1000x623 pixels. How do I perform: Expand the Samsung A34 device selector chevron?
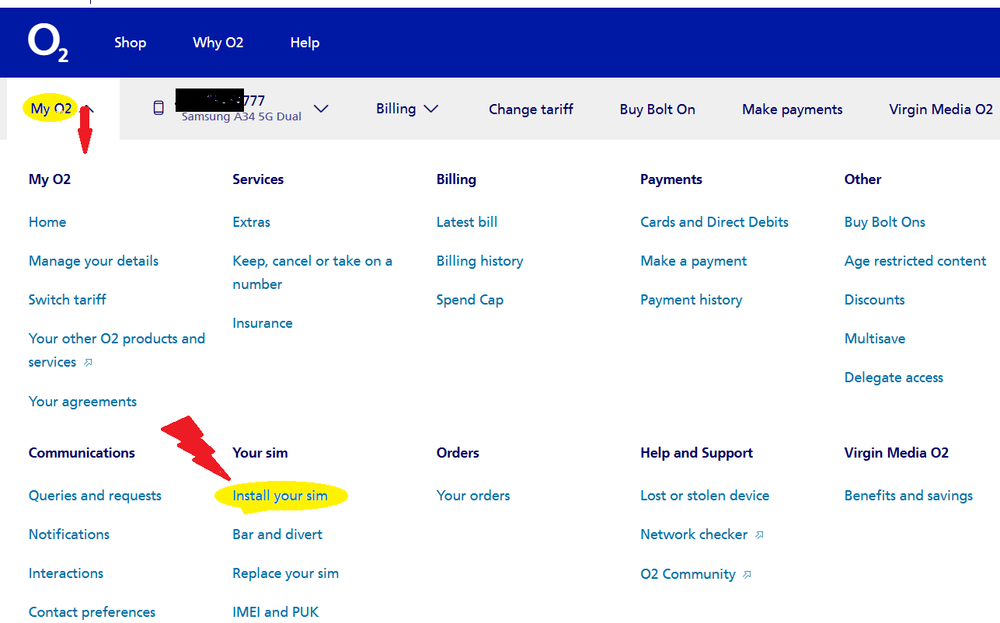[320, 109]
